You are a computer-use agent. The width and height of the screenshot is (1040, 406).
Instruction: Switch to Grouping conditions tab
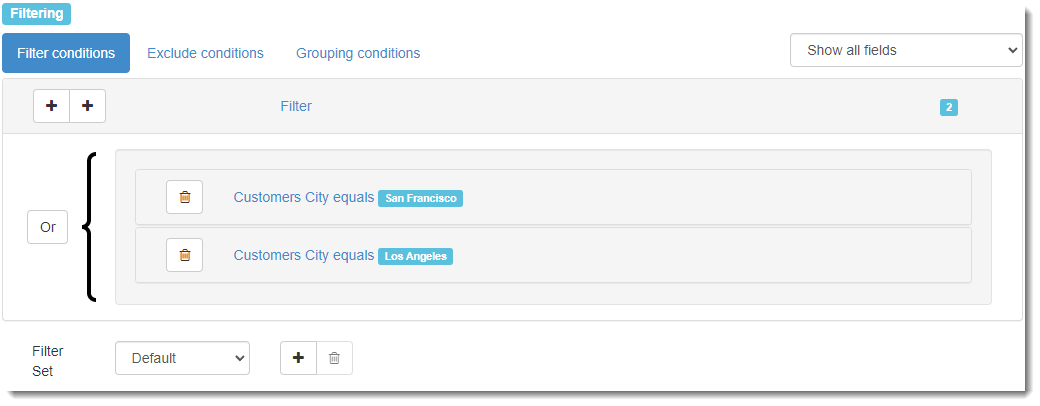tap(358, 53)
